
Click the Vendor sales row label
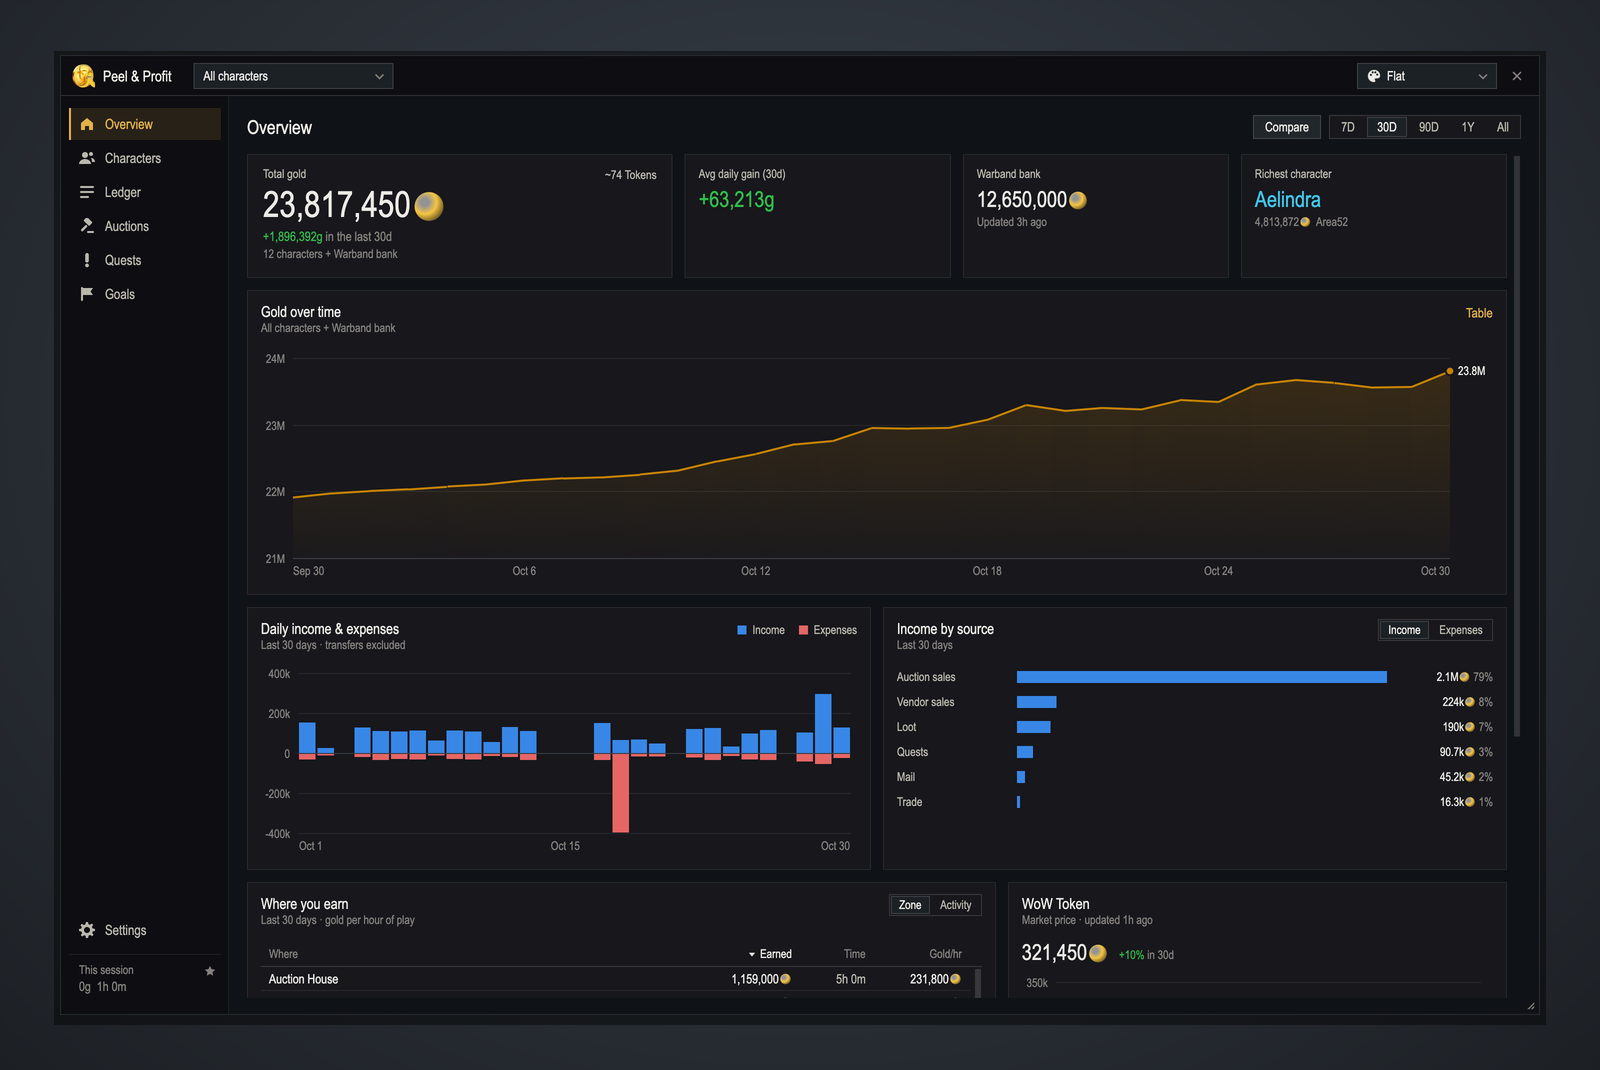click(x=925, y=702)
